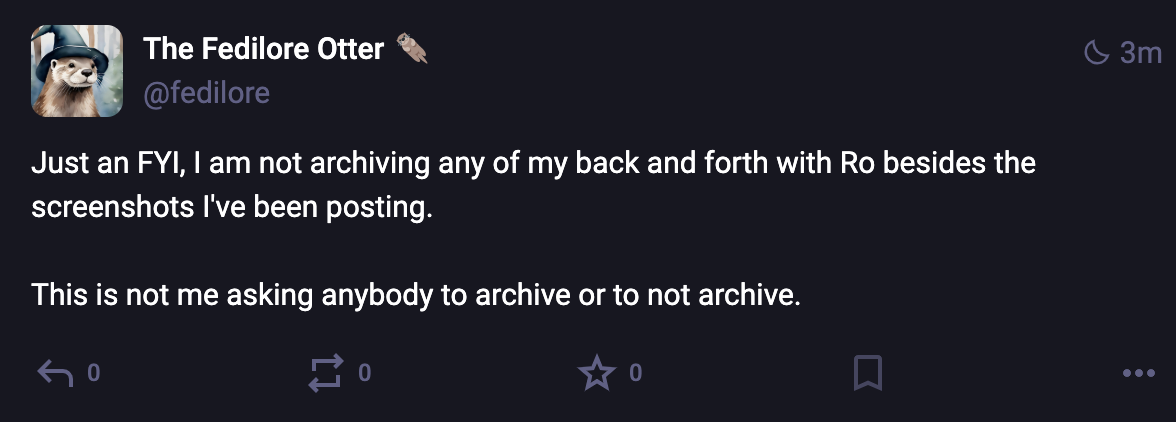The height and width of the screenshot is (422, 1176).
Task: Favorite the post with the star icon
Action: [597, 374]
